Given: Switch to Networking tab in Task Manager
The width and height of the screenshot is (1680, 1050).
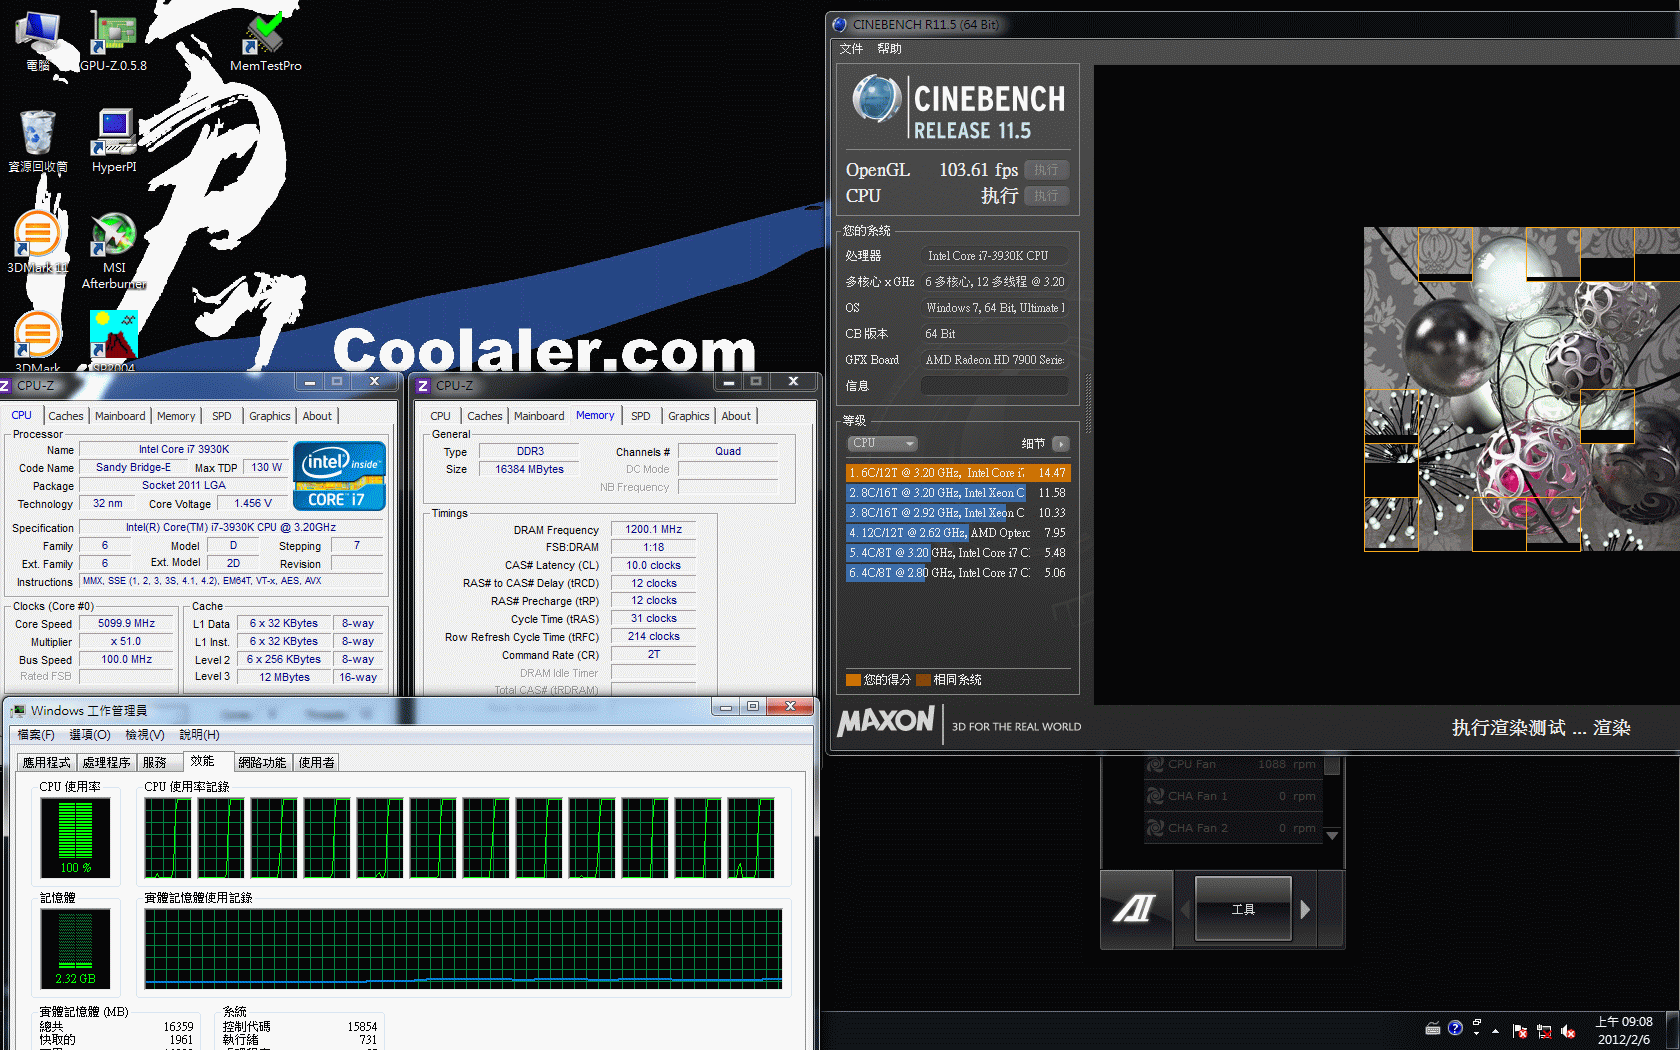Looking at the screenshot, I should (262, 762).
